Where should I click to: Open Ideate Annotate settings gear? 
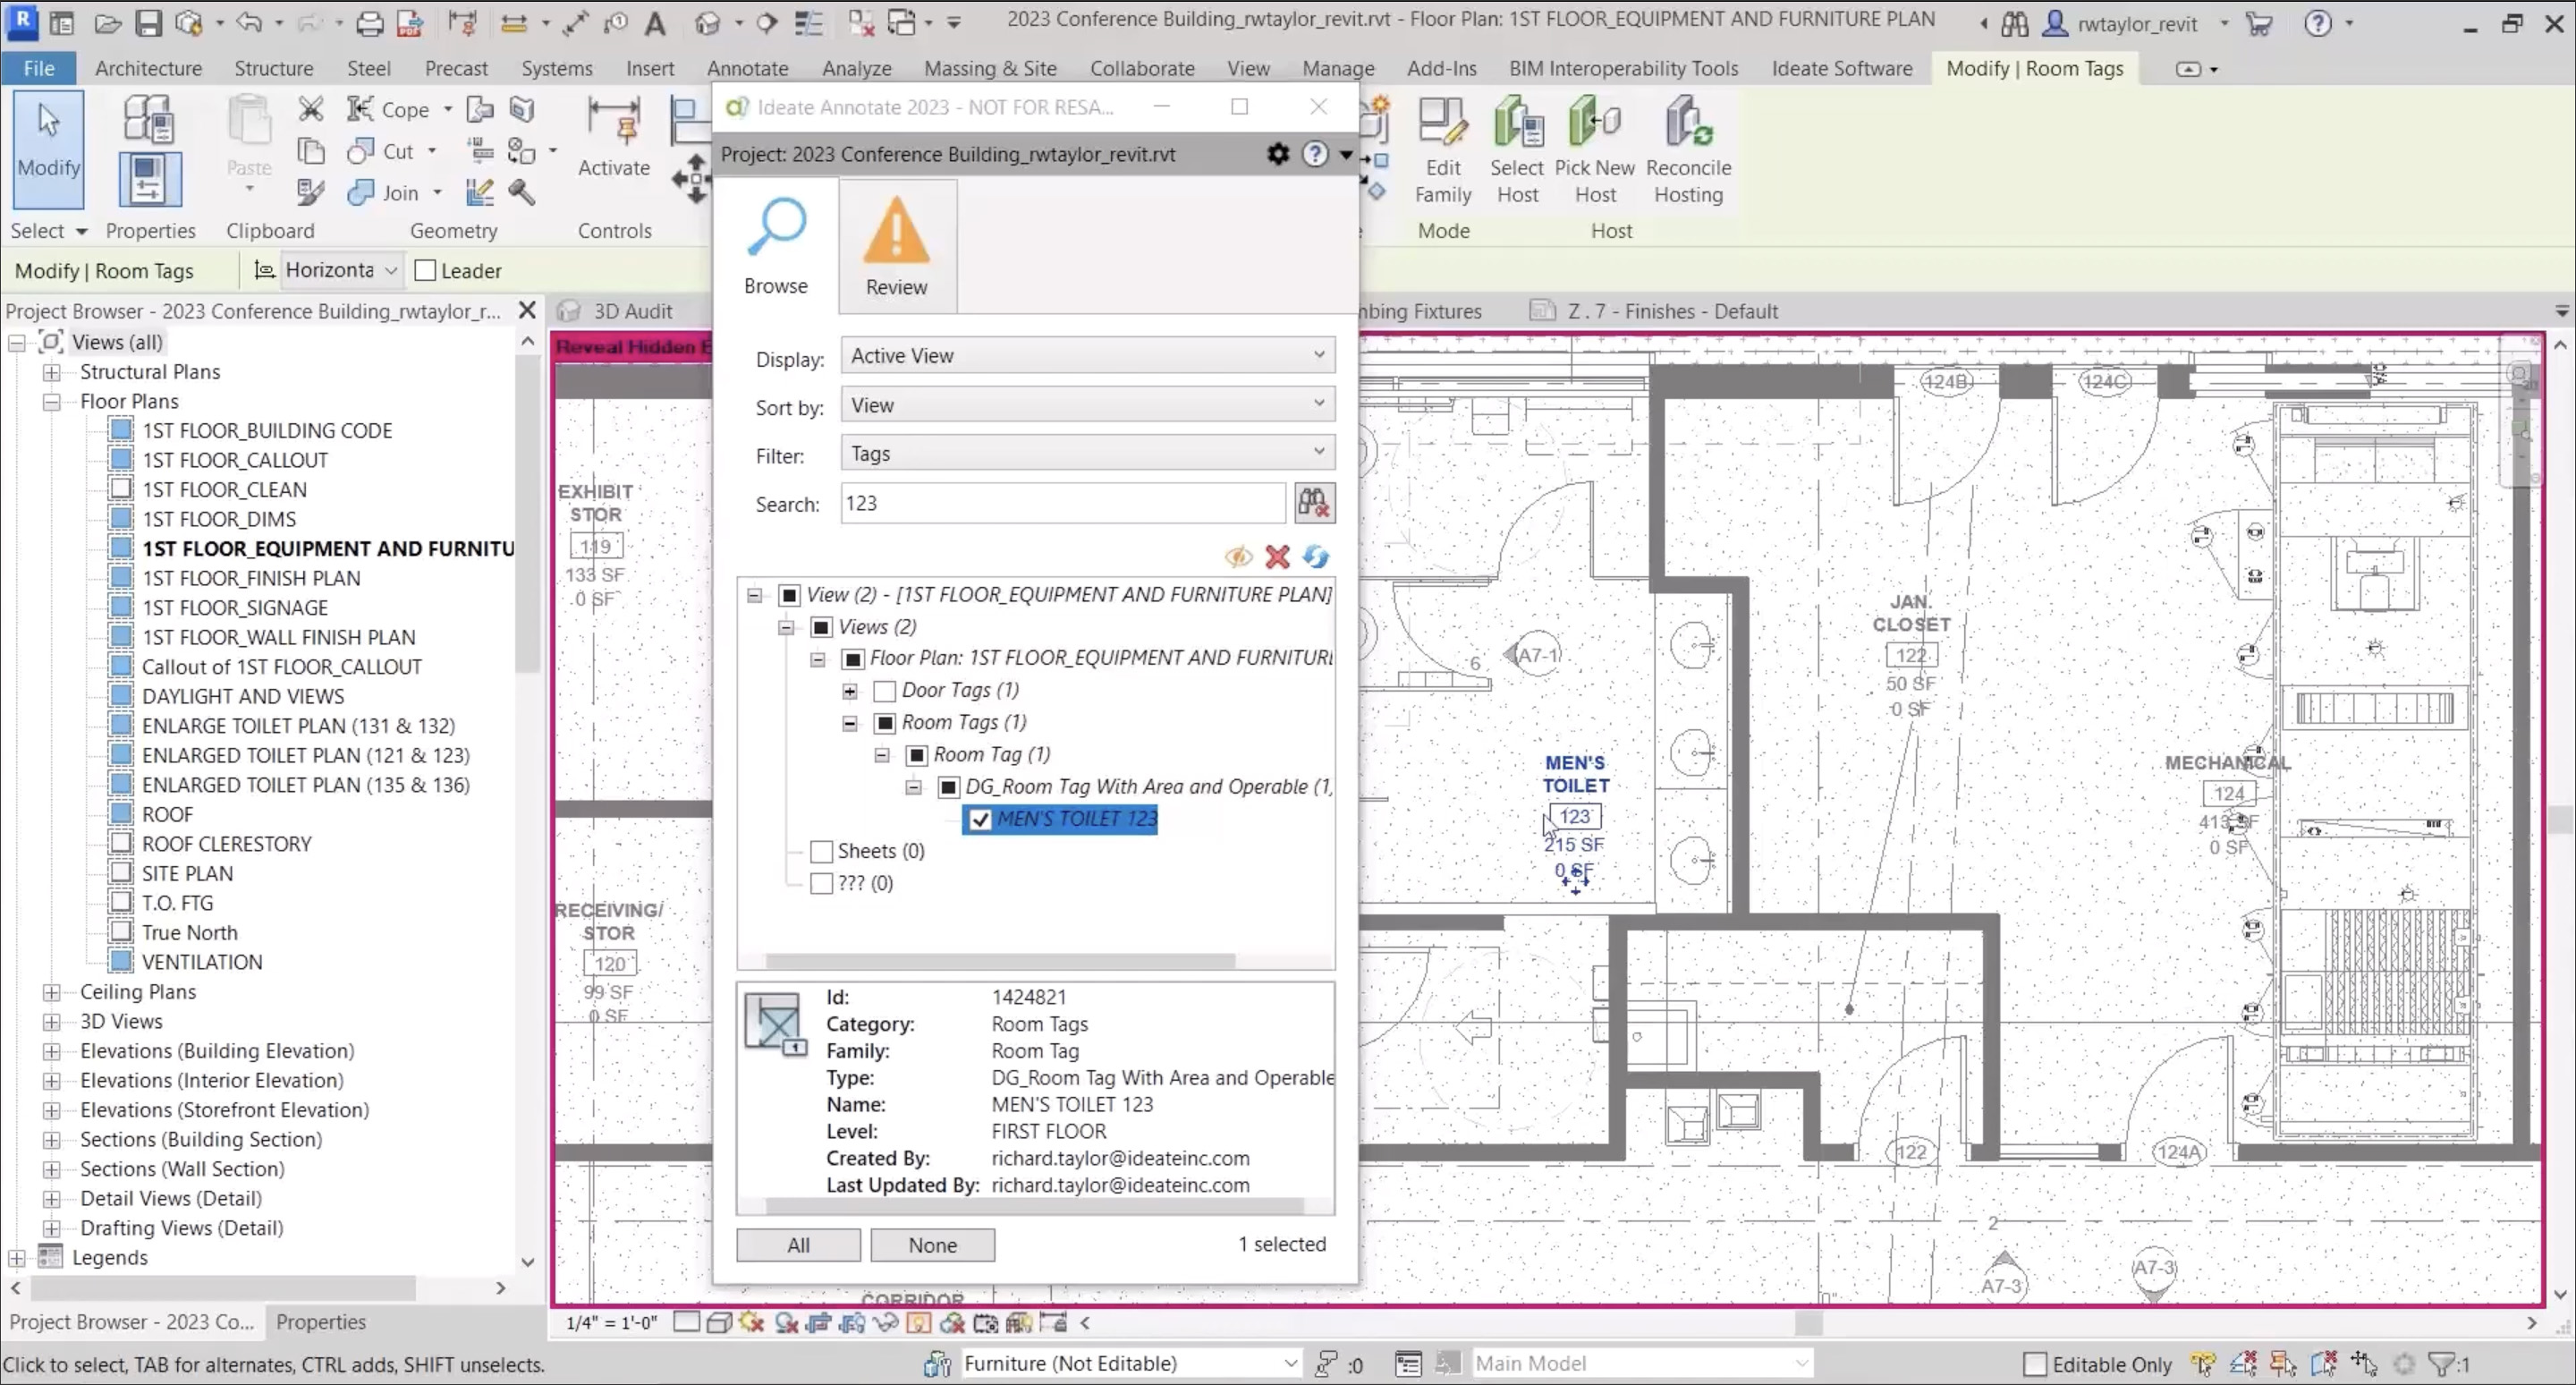coord(1277,154)
